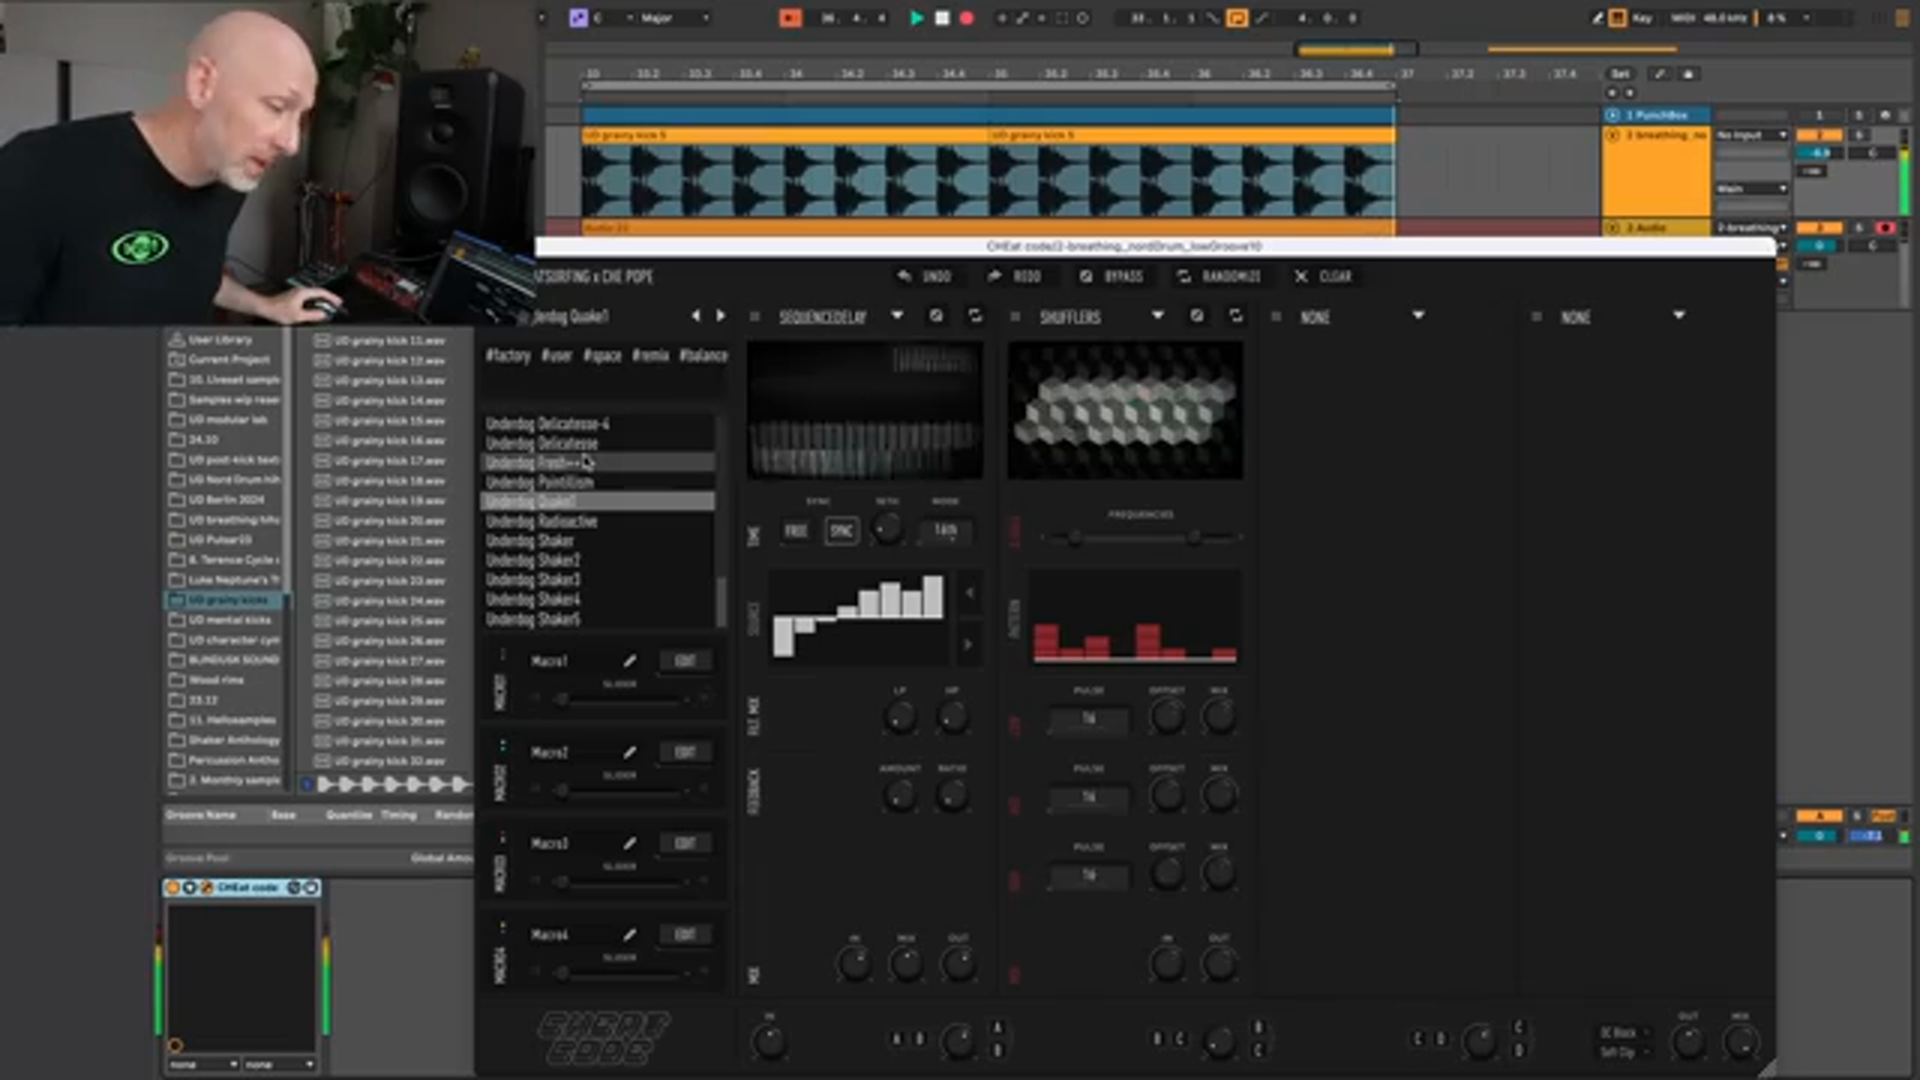Enable the metronome in the transport bar
The image size is (1920, 1080).
(x=790, y=17)
